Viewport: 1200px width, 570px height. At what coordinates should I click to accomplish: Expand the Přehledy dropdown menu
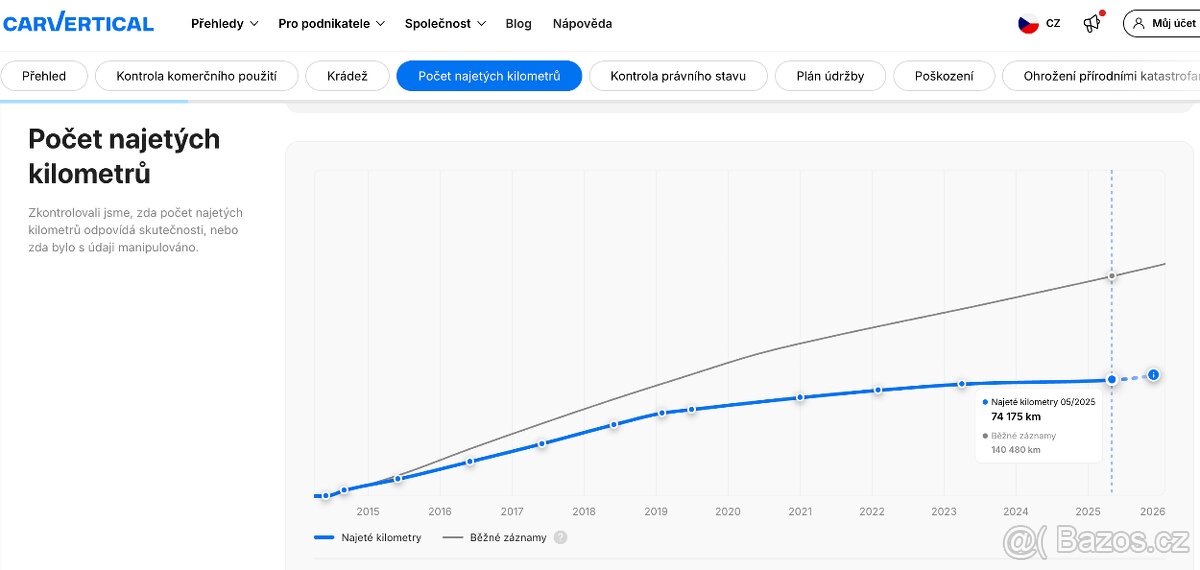coord(224,23)
